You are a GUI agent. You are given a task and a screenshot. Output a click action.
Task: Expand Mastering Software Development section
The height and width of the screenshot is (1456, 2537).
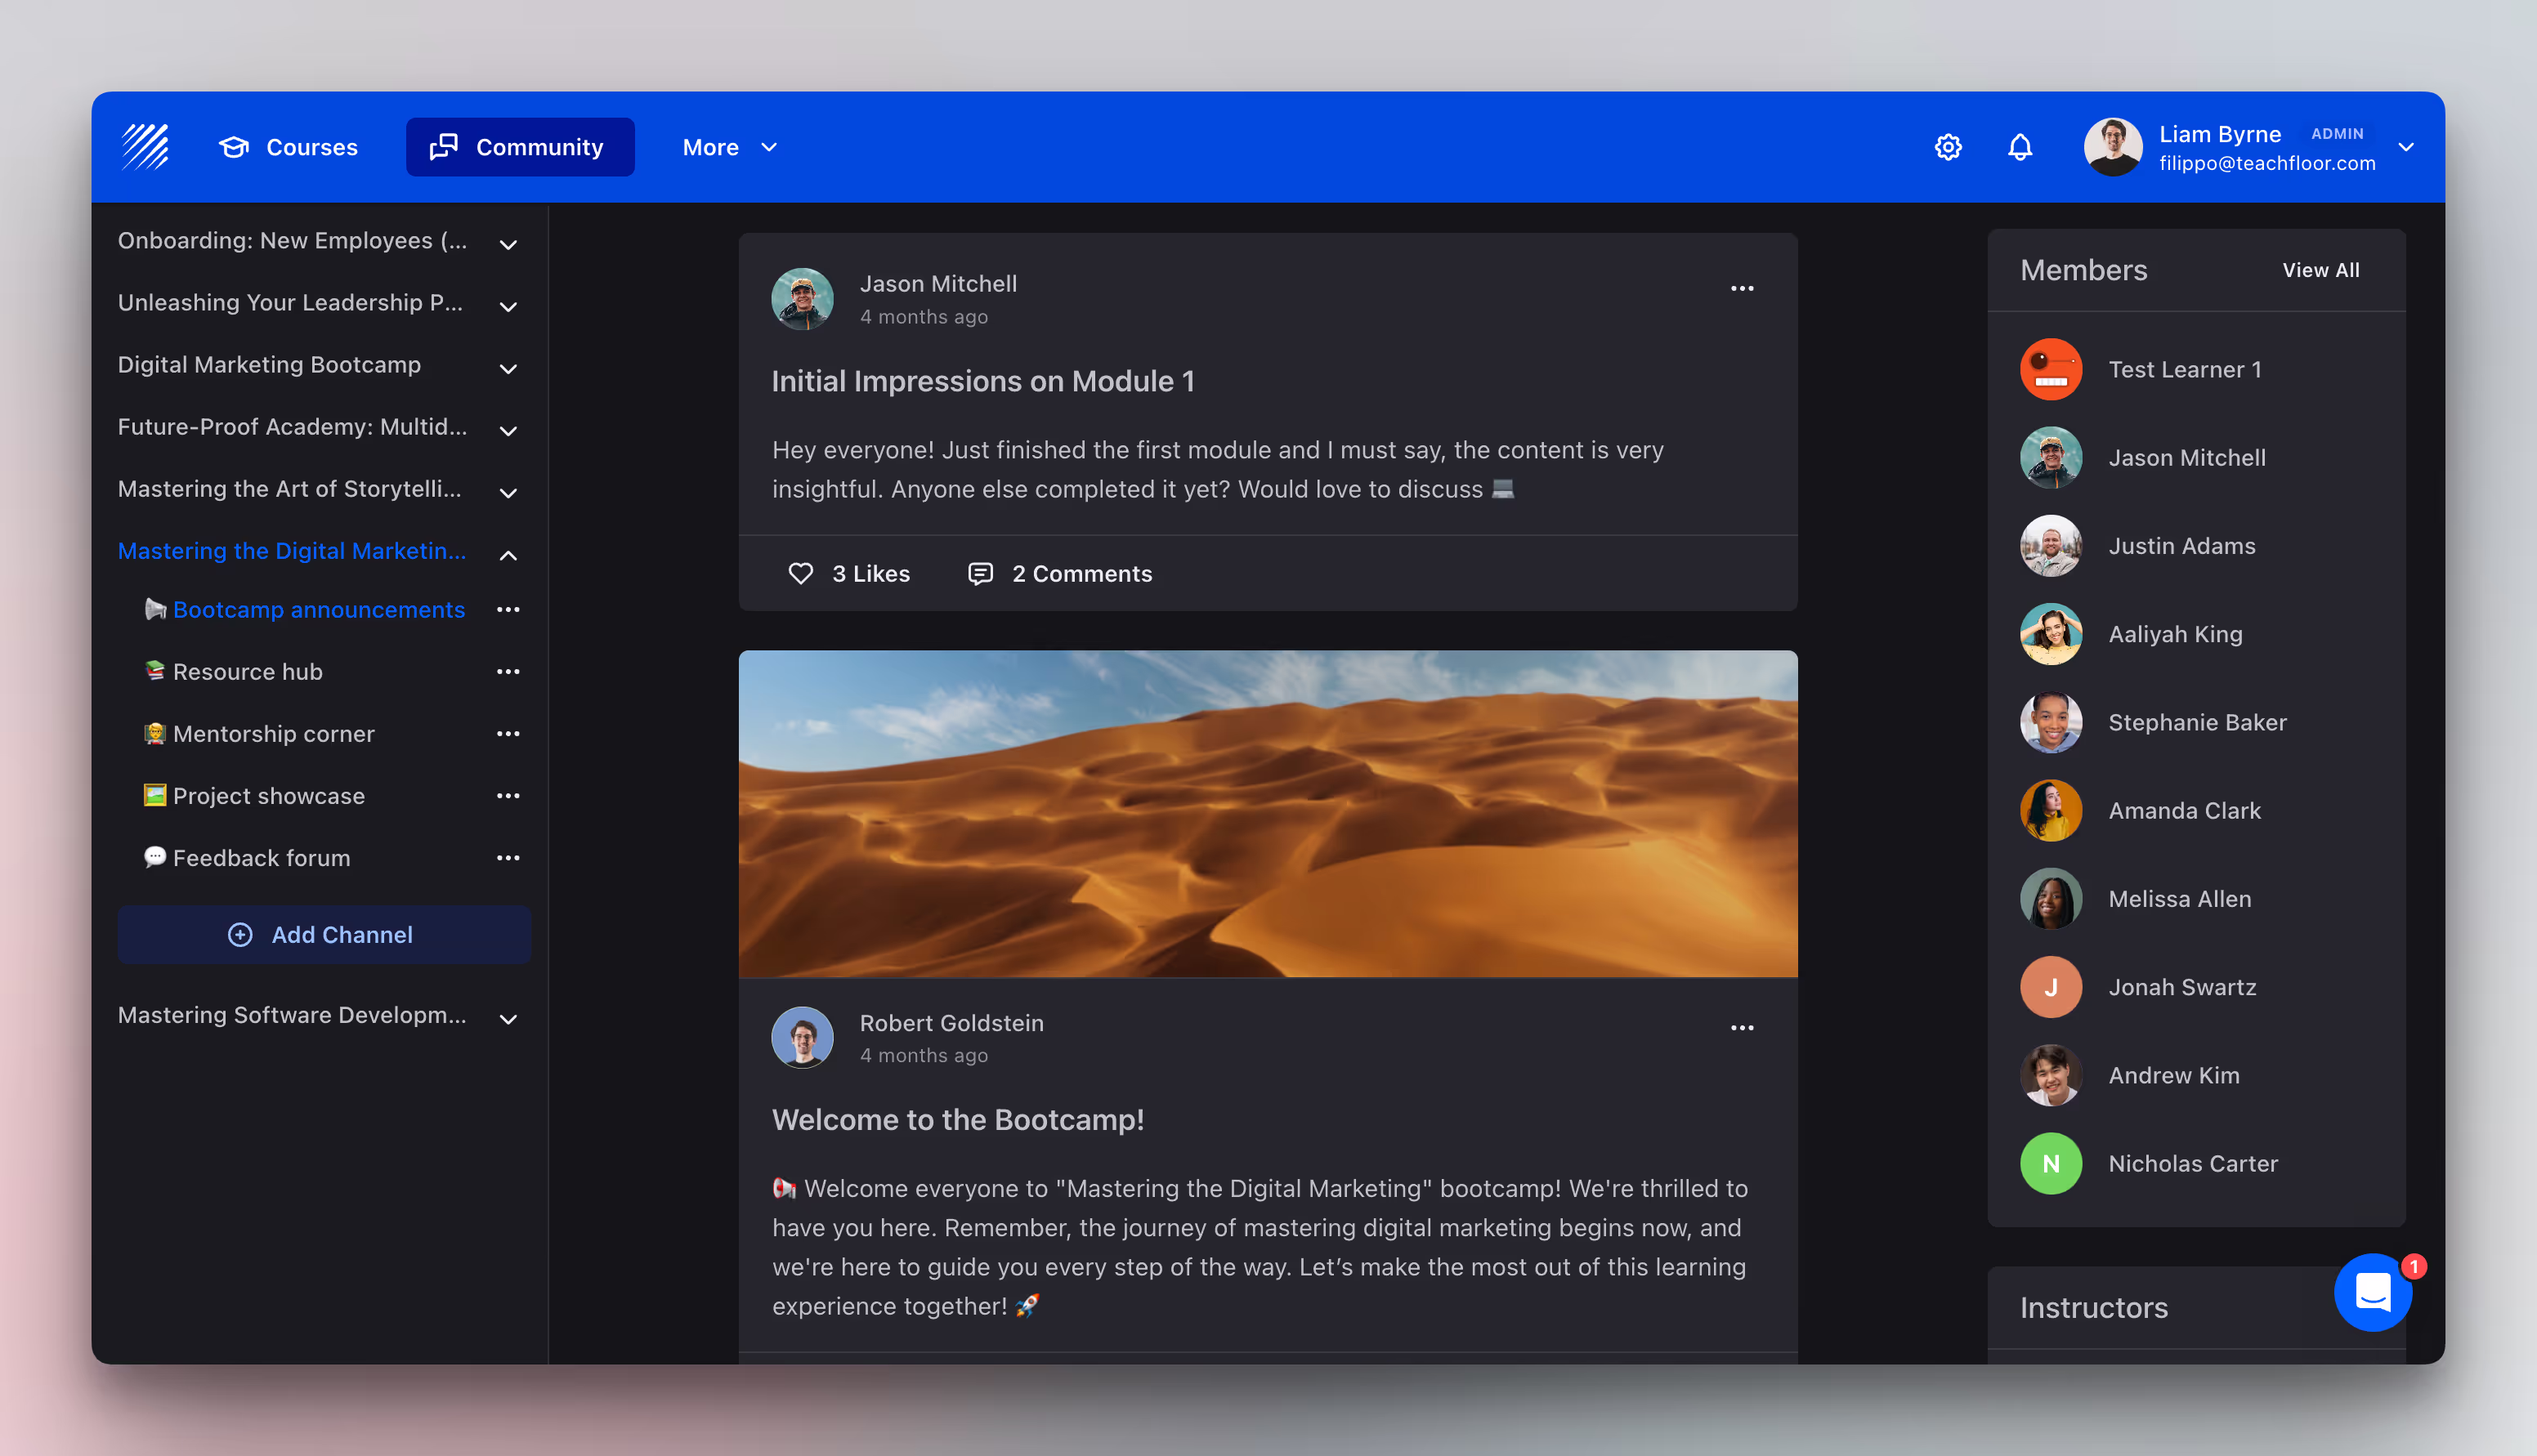point(508,1018)
